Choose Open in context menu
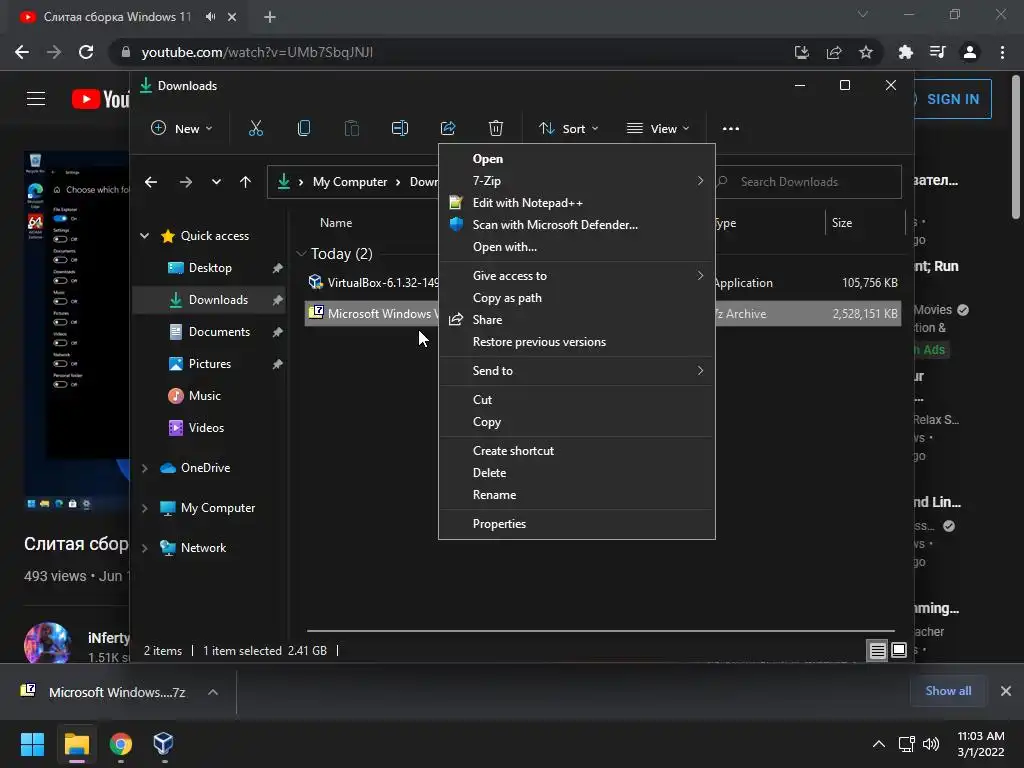 pos(577,159)
